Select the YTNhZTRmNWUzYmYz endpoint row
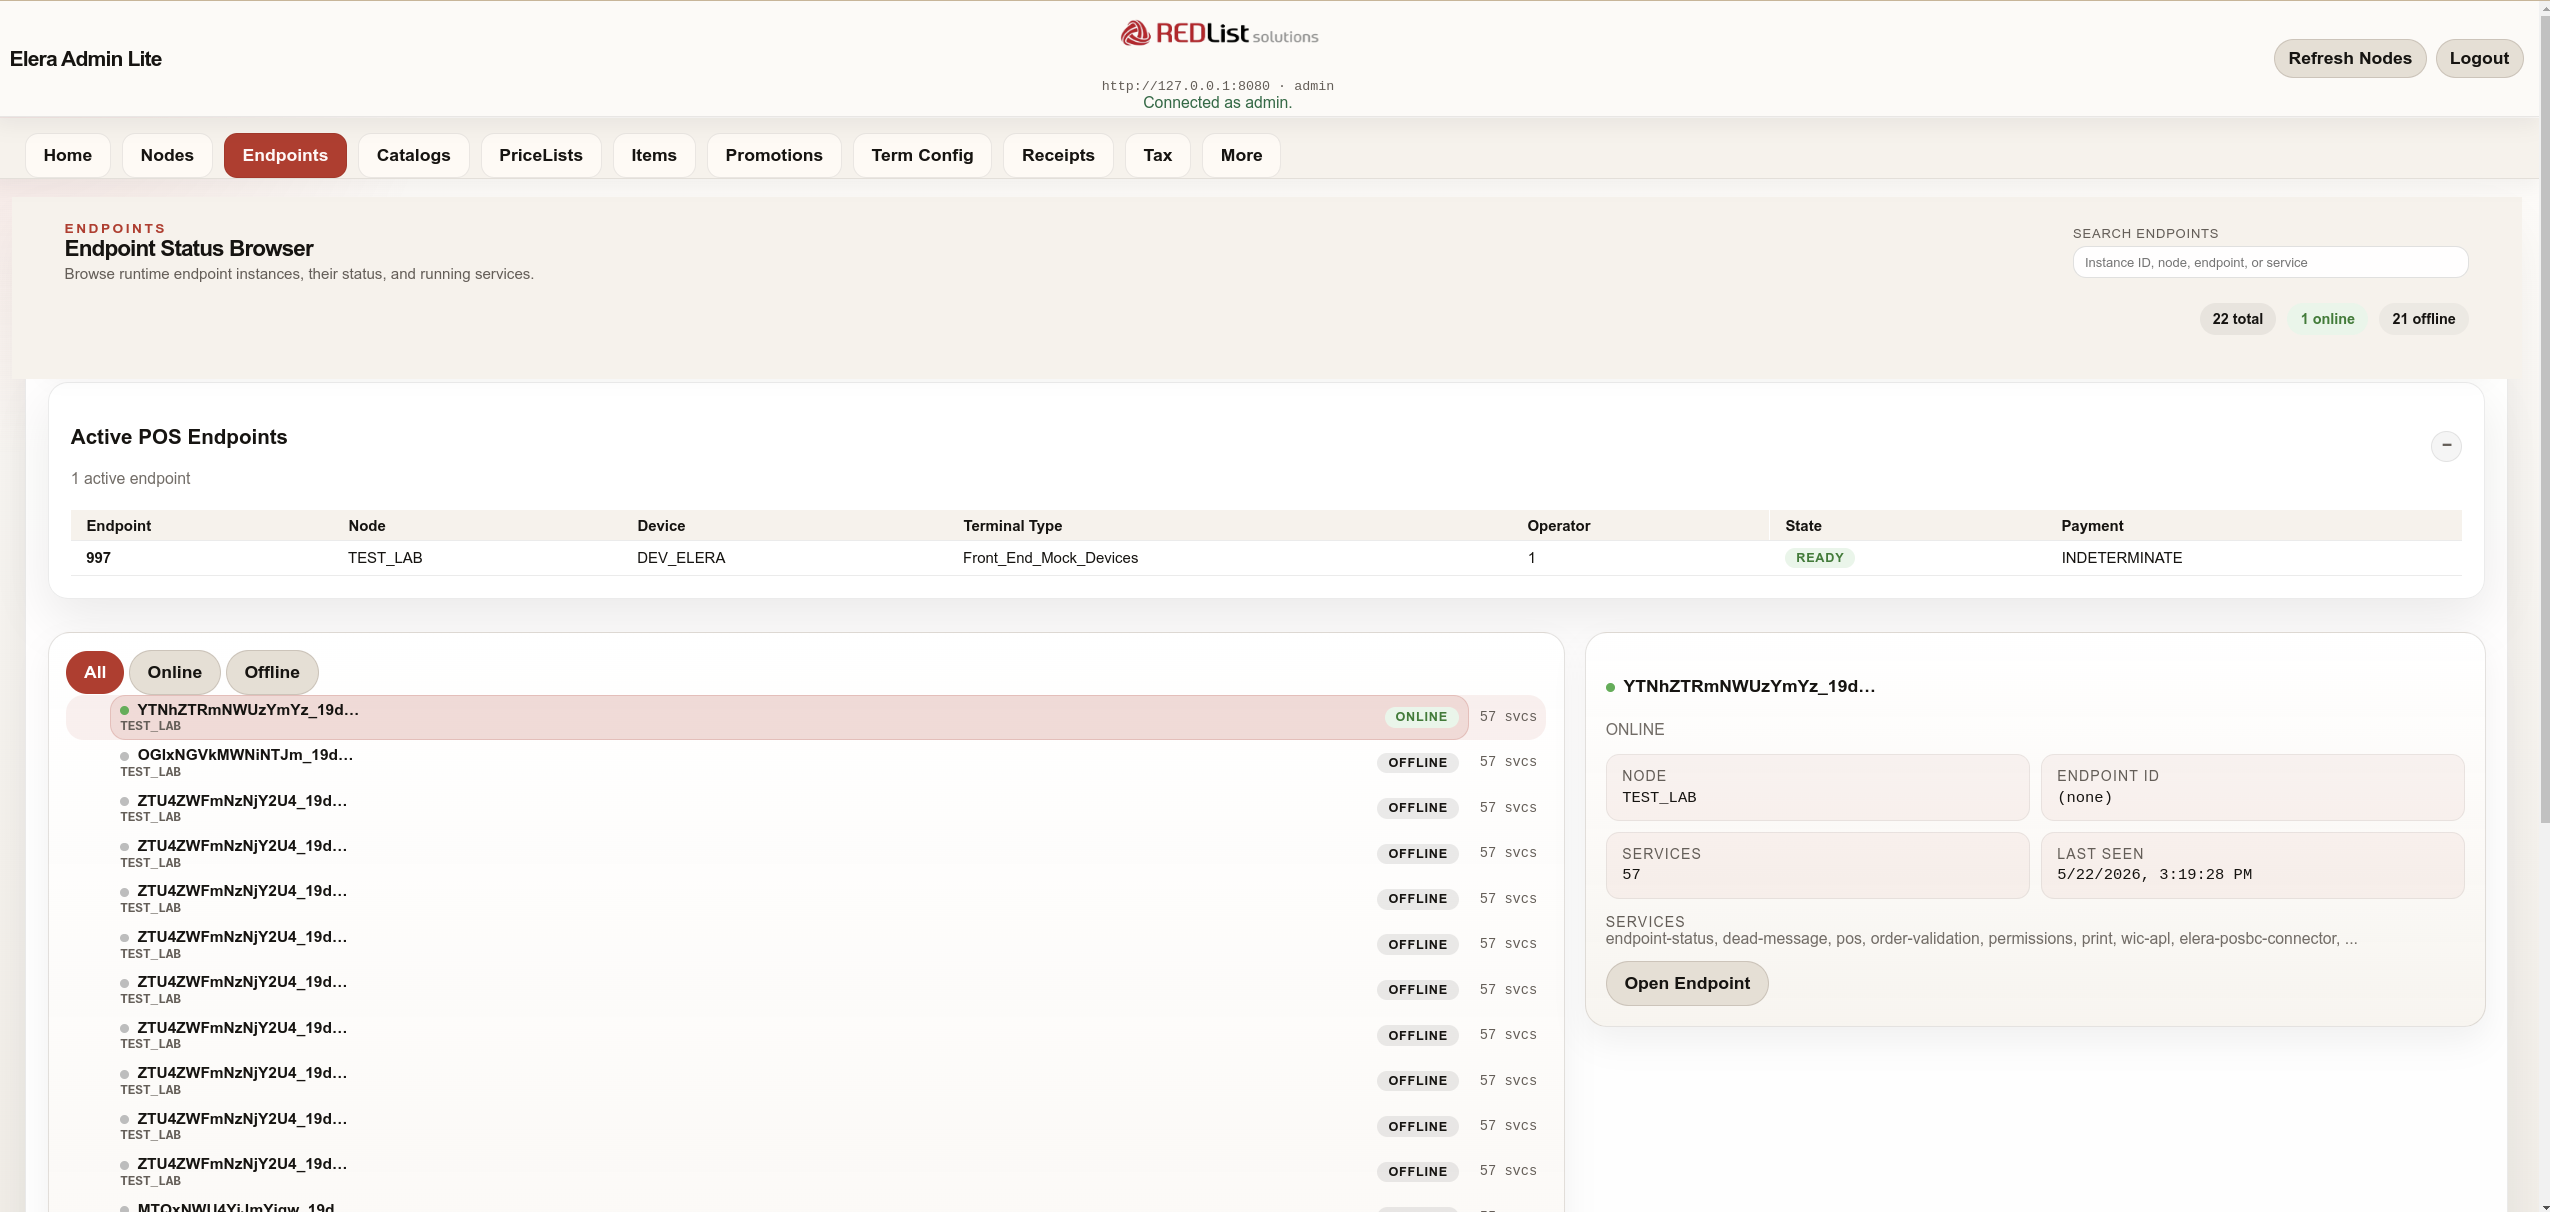2550x1212 pixels. (x=789, y=717)
